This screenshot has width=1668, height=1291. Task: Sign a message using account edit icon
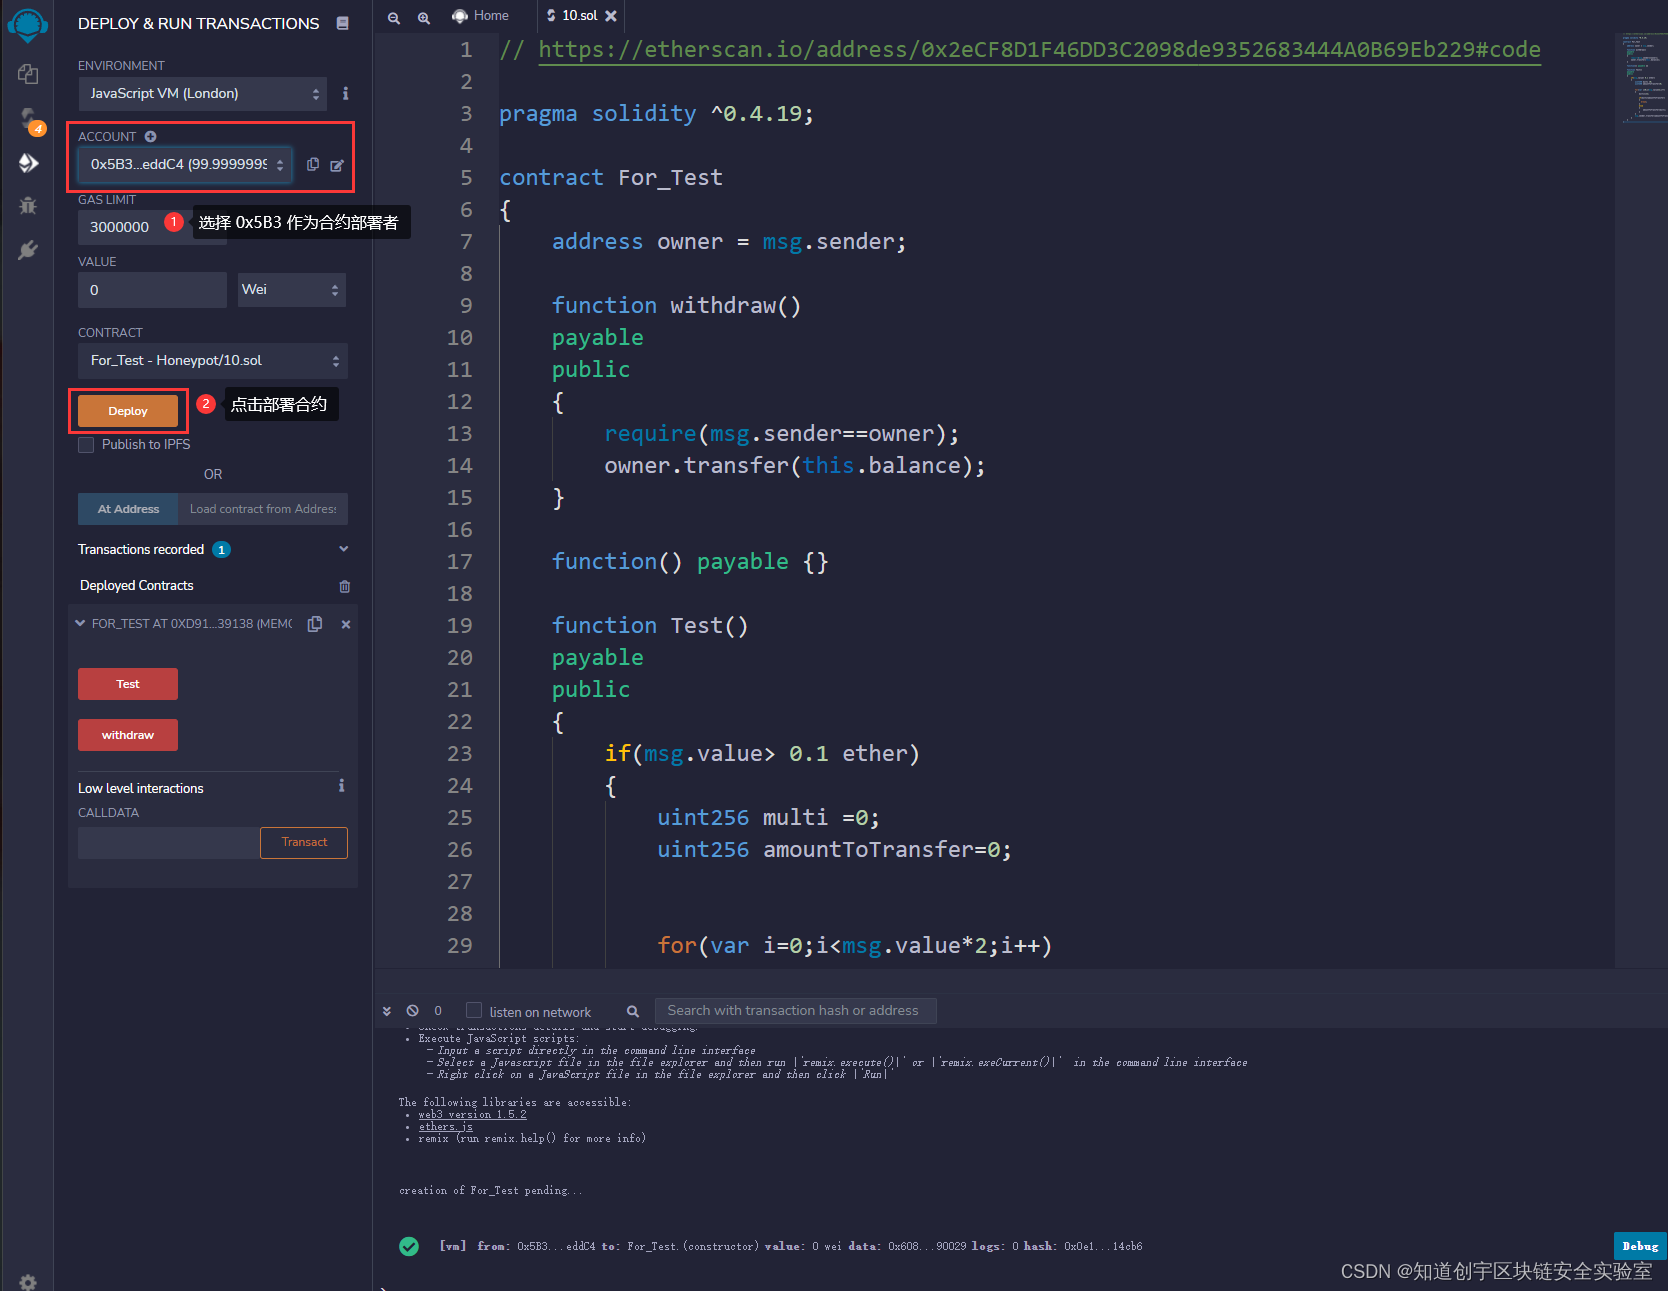(x=337, y=165)
